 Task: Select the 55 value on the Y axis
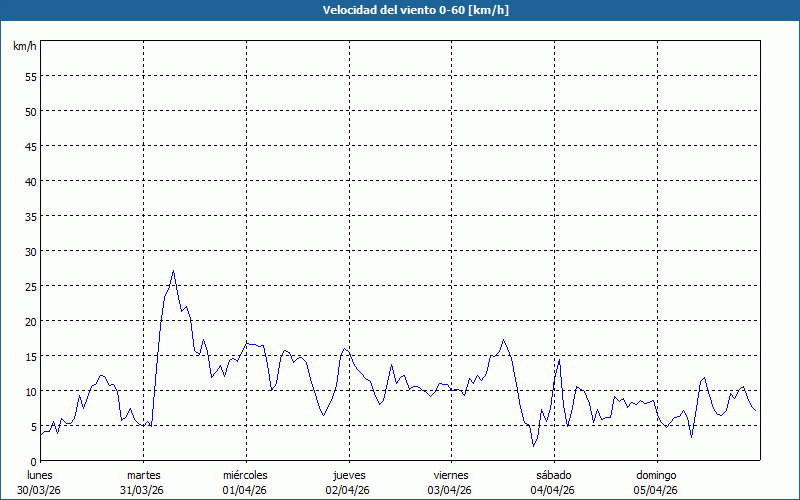pos(30,76)
